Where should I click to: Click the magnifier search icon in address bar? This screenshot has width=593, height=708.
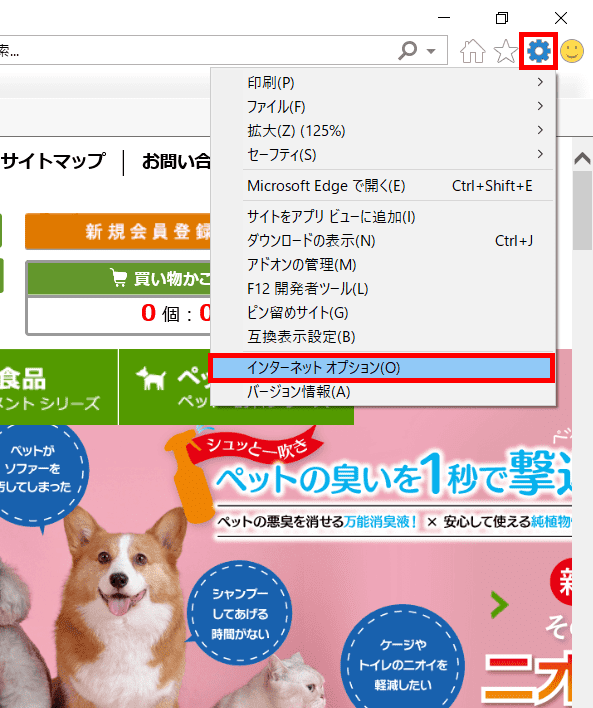(408, 51)
